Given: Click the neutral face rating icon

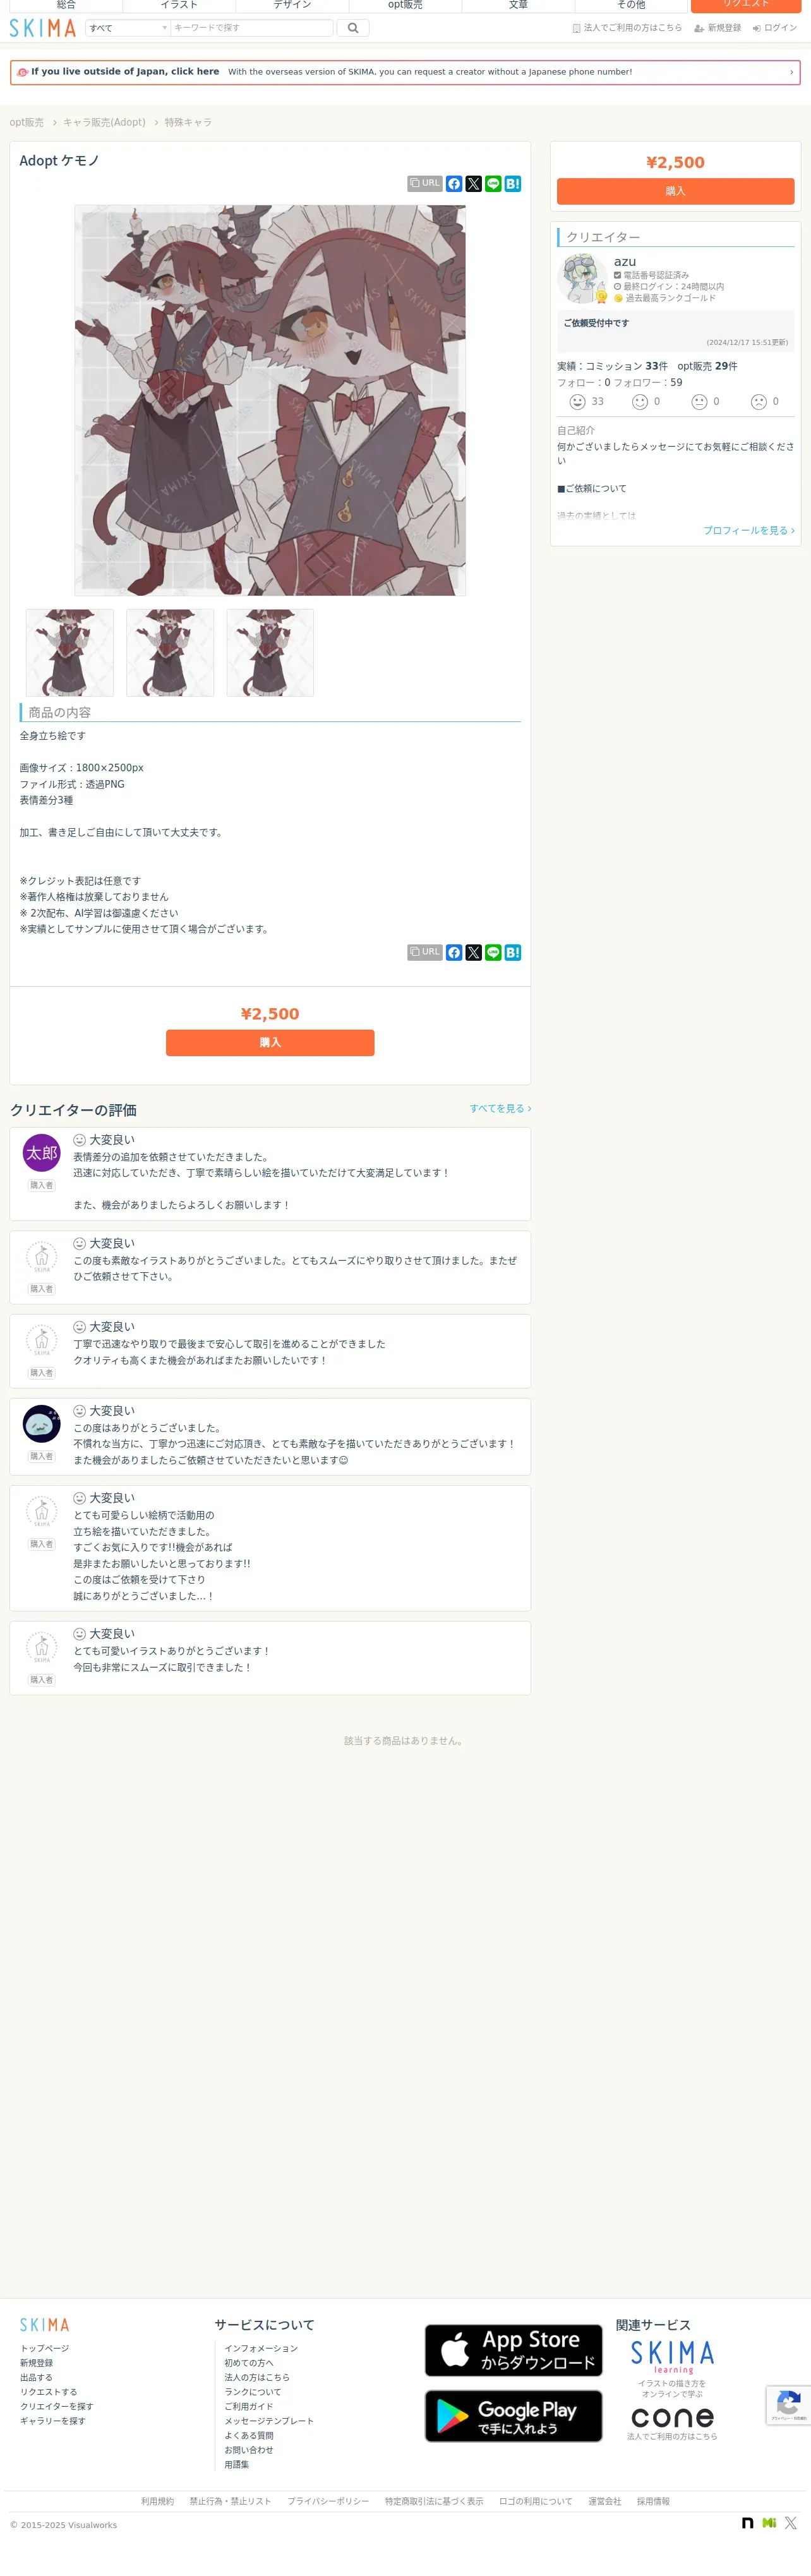Looking at the screenshot, I should pos(699,402).
